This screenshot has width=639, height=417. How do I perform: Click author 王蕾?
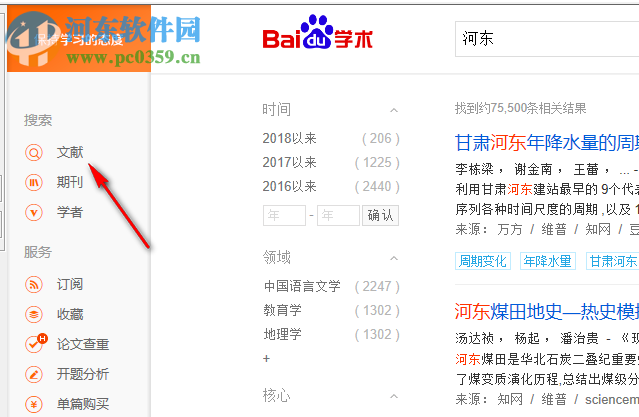[586, 169]
